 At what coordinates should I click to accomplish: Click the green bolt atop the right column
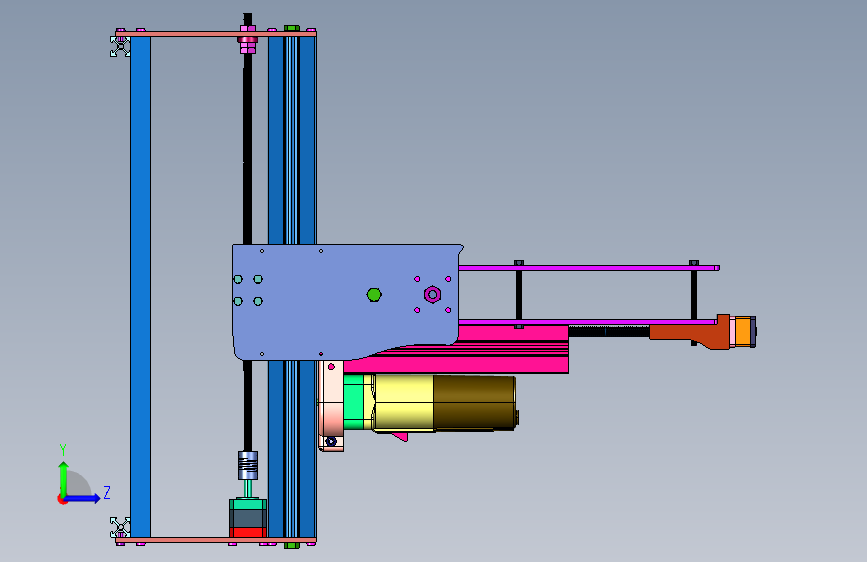pyautogui.click(x=292, y=28)
